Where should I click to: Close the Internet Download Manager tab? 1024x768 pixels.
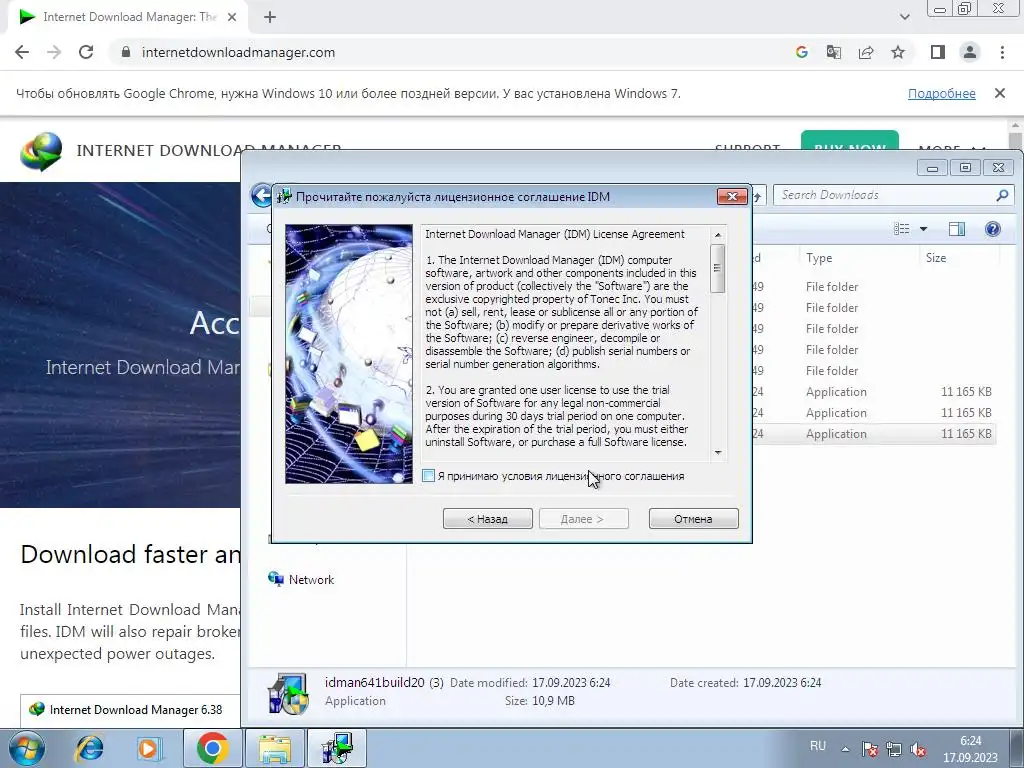tap(232, 17)
